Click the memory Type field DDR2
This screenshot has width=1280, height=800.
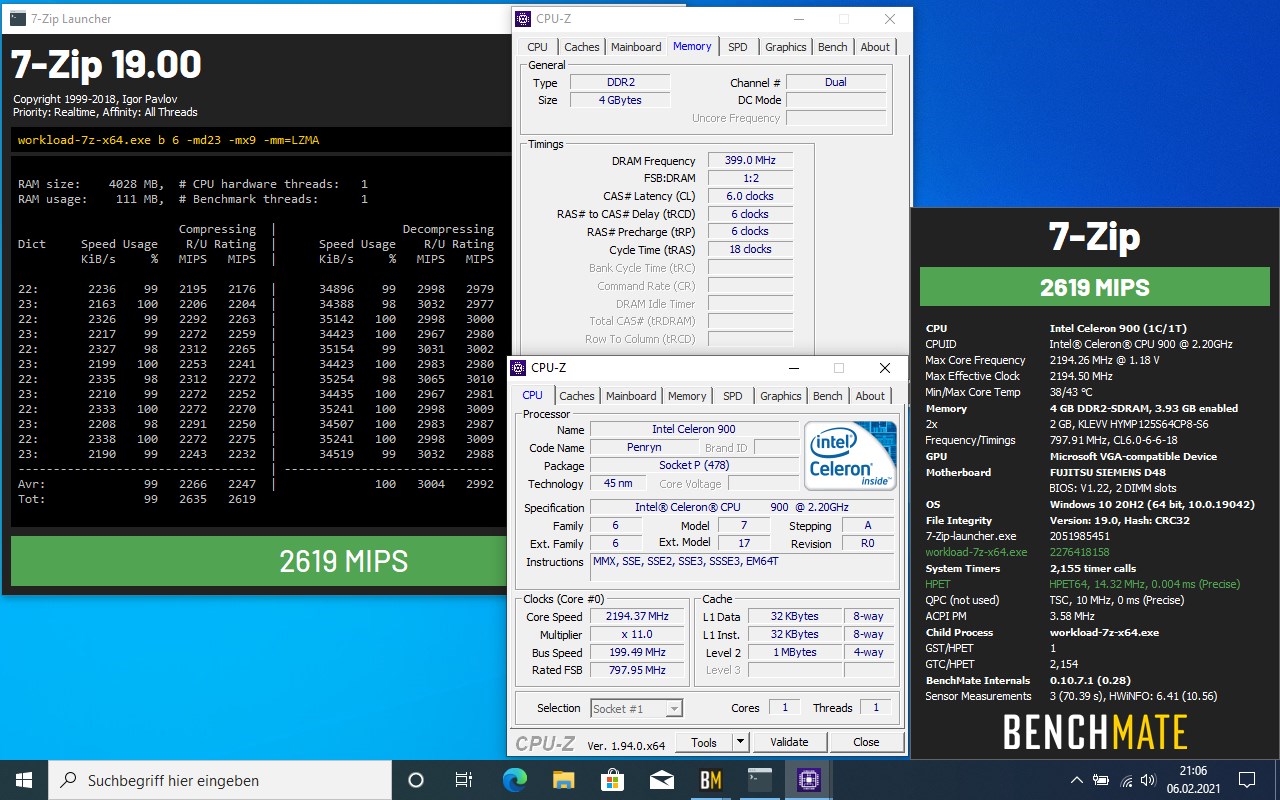620,82
